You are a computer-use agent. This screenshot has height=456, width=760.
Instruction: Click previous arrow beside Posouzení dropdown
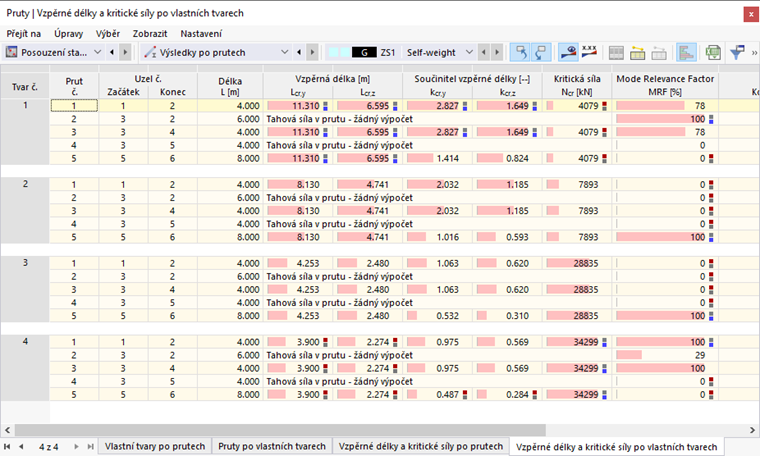112,52
